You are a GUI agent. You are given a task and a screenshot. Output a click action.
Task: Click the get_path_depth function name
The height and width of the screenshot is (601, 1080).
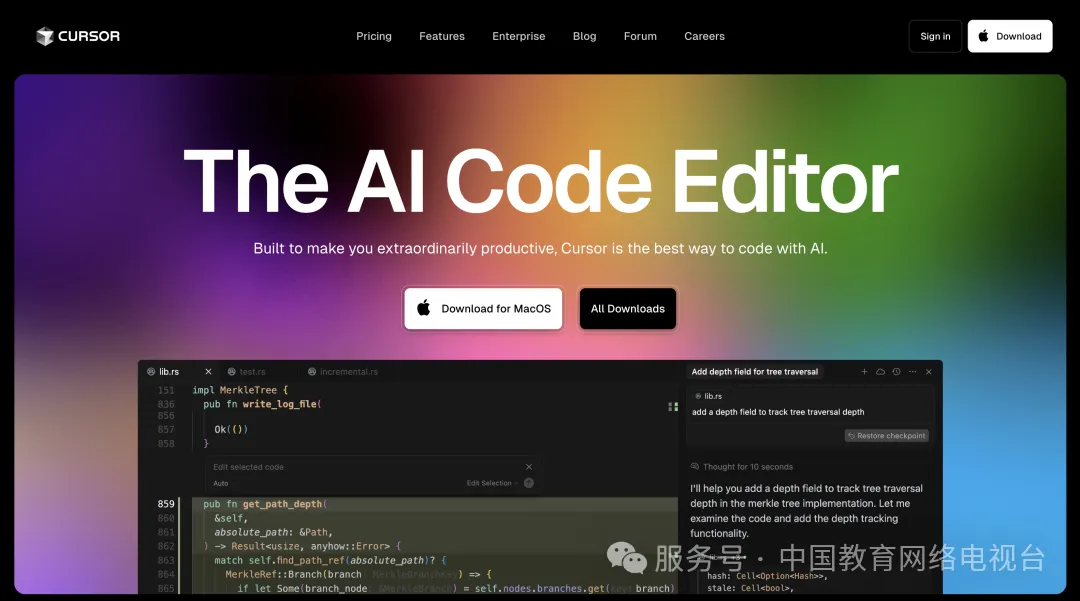pyautogui.click(x=282, y=504)
